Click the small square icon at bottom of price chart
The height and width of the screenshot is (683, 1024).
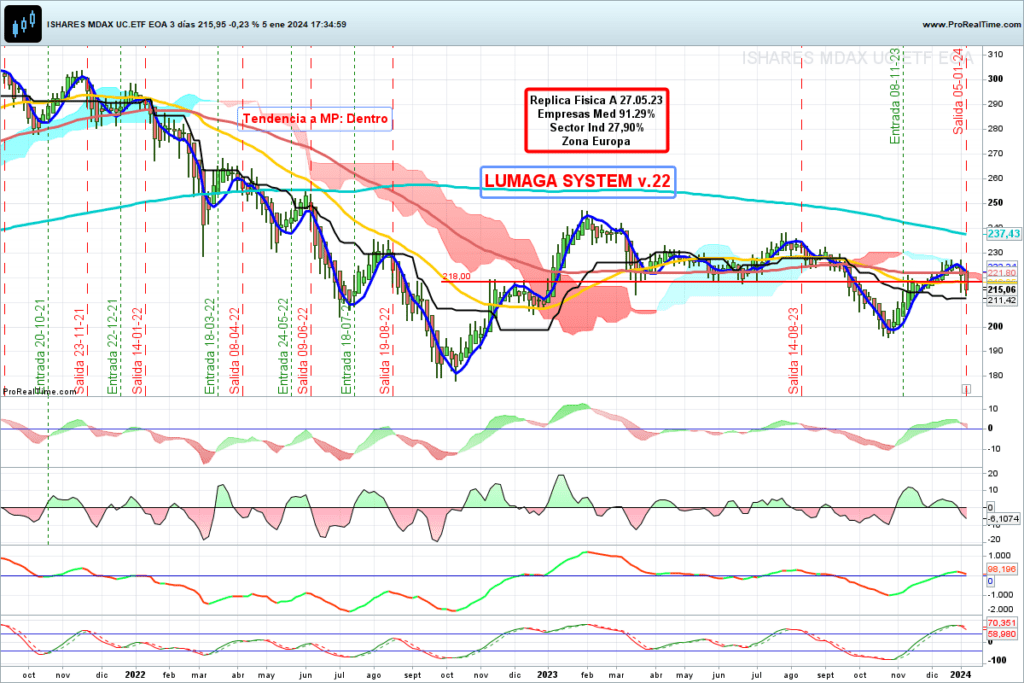pos(966,388)
